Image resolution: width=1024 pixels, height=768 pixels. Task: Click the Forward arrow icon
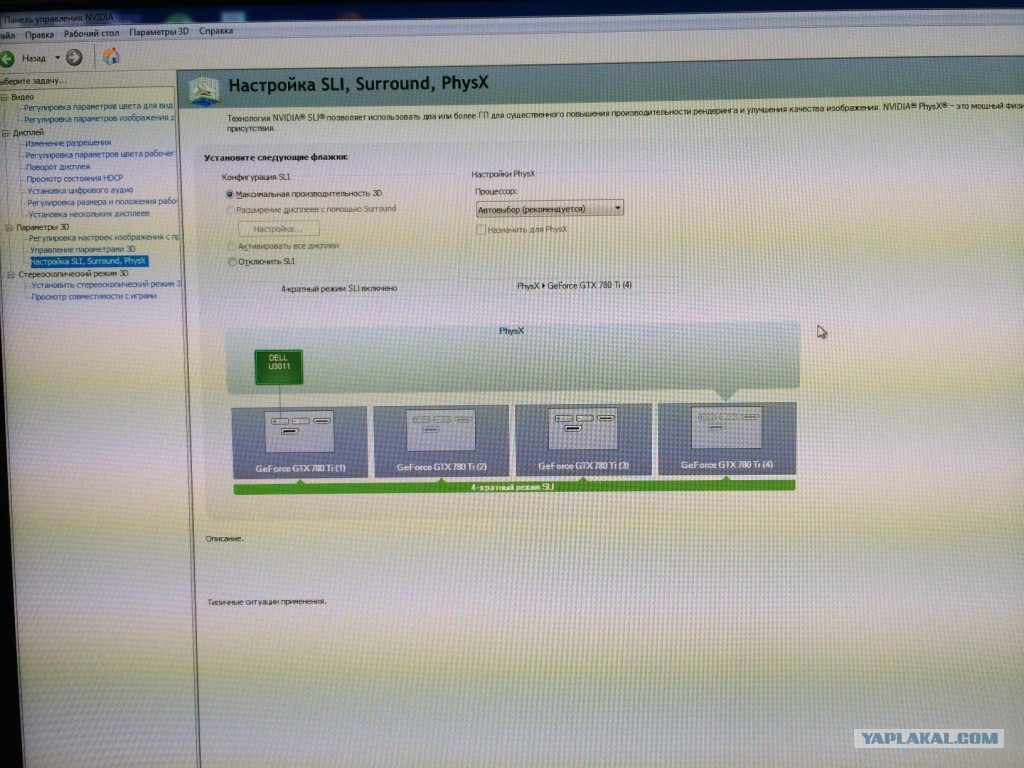[74, 57]
